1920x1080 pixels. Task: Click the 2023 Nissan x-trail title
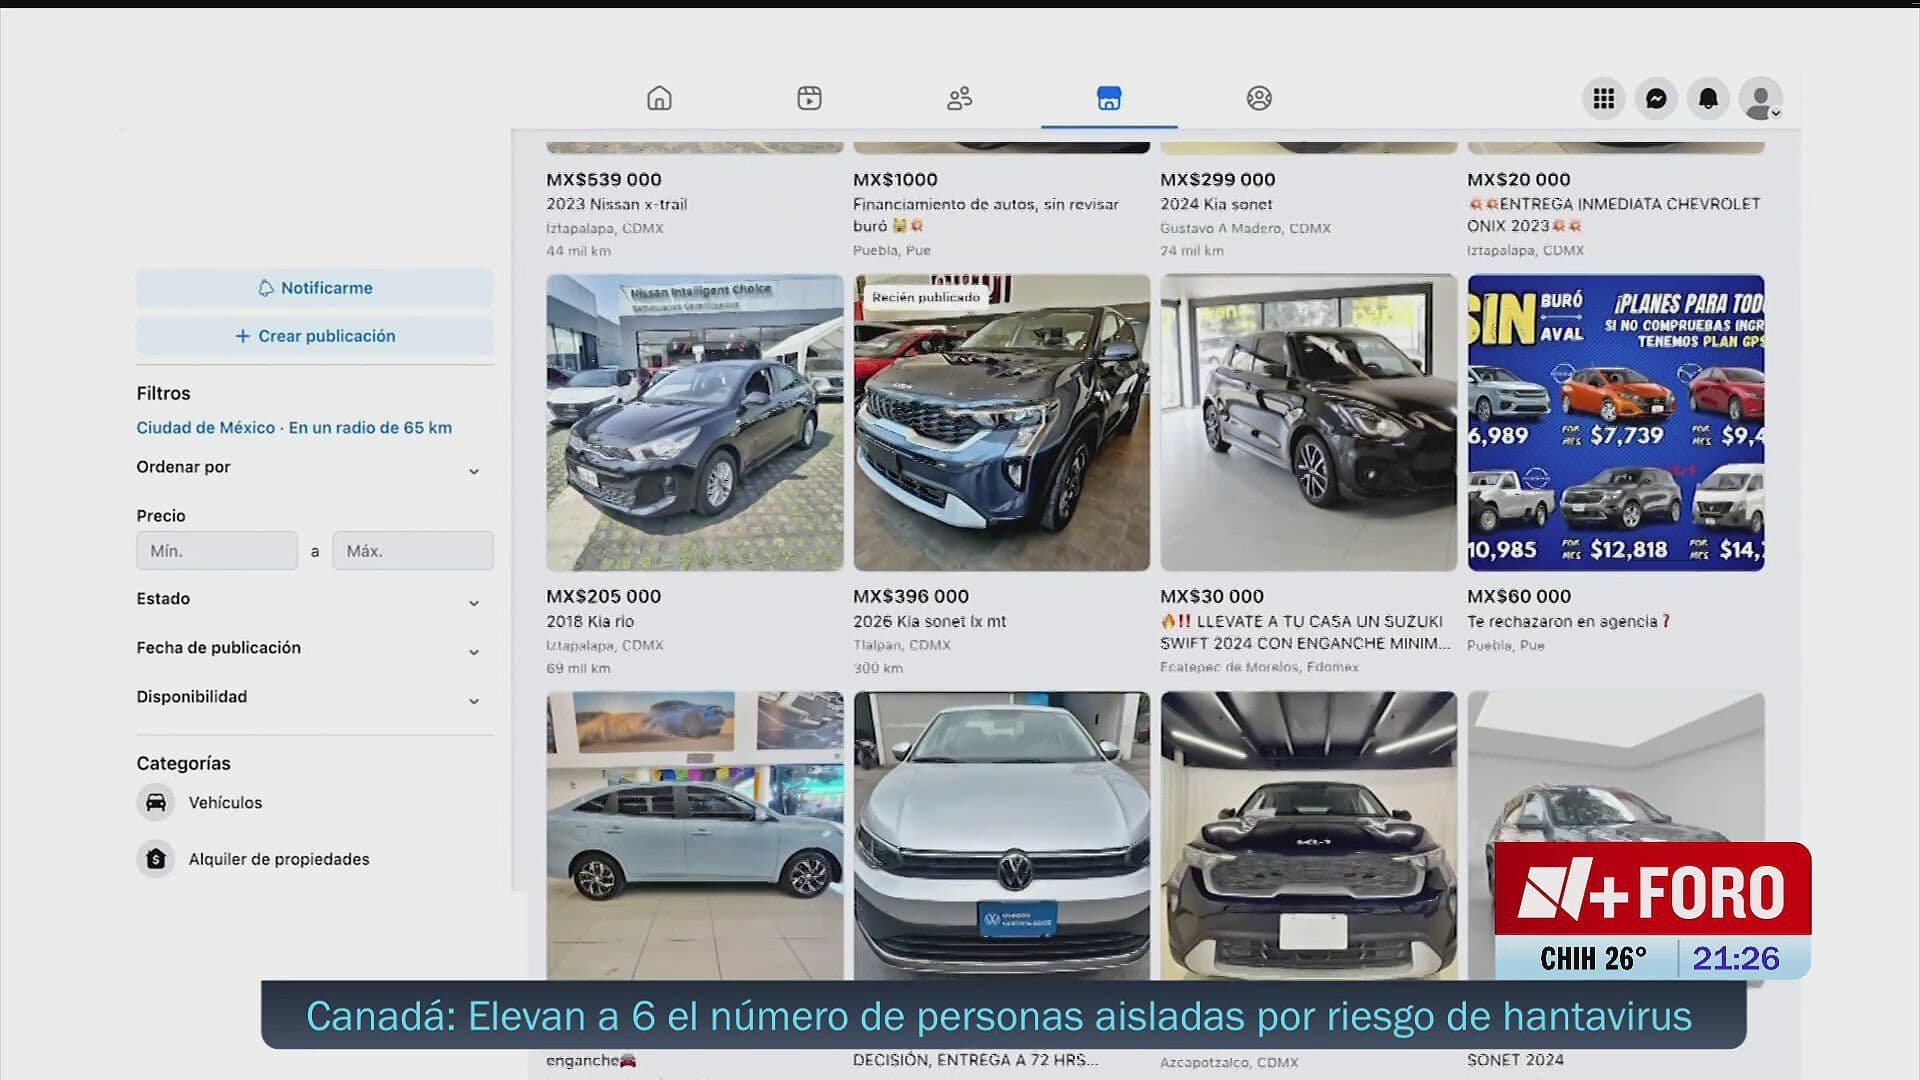tap(616, 204)
